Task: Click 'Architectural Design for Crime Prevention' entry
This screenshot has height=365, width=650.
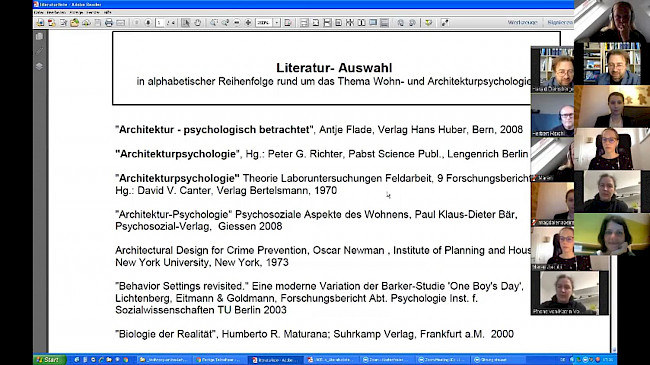Action: click(x=211, y=250)
